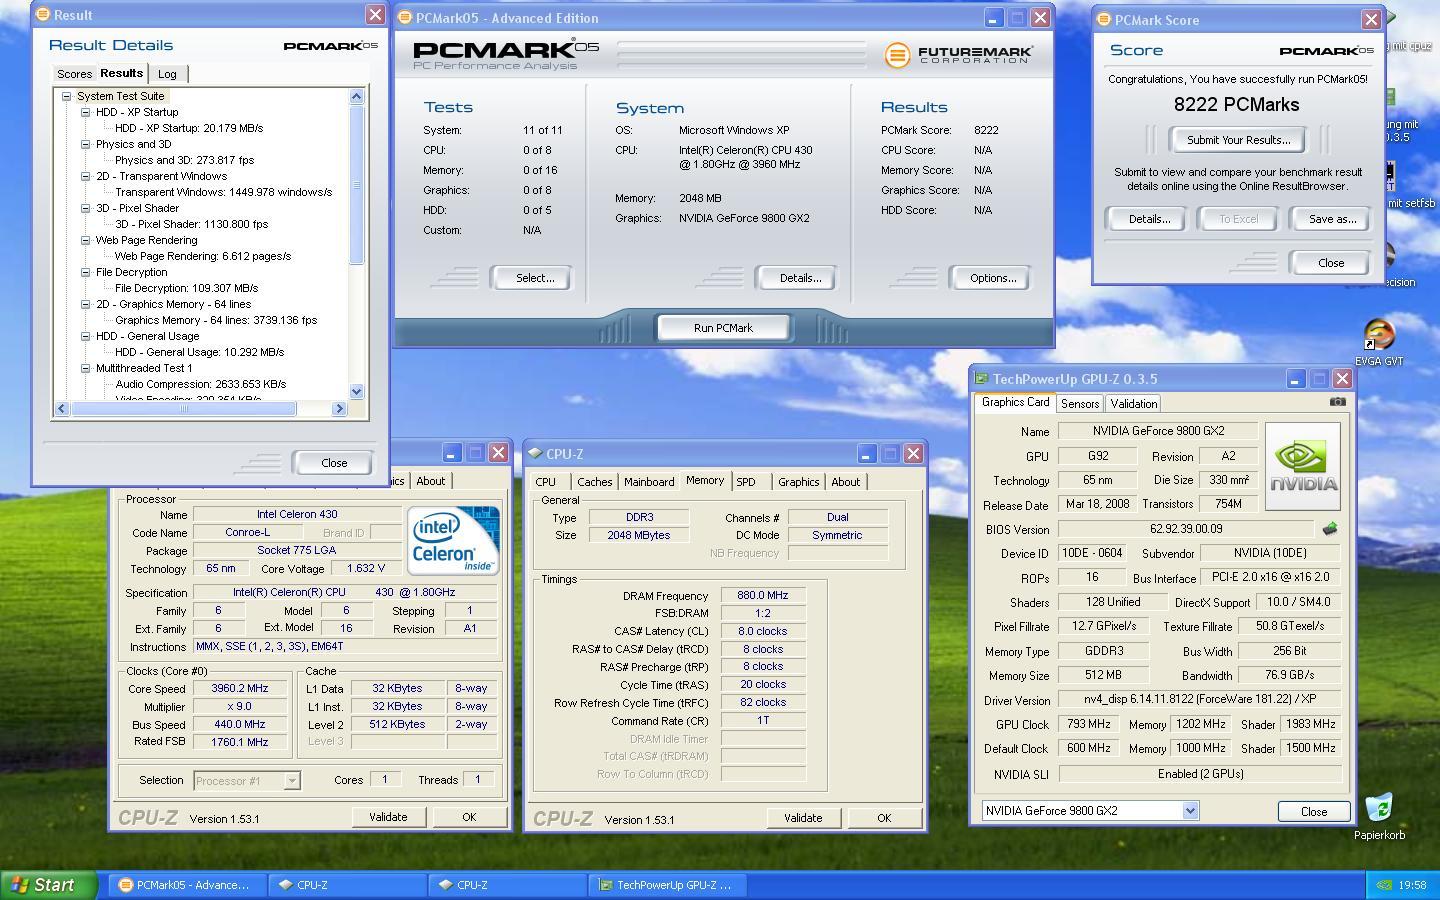This screenshot has height=900, width=1440.
Task: Open the About tab in CPU-Z Memory window
Action: 845,482
